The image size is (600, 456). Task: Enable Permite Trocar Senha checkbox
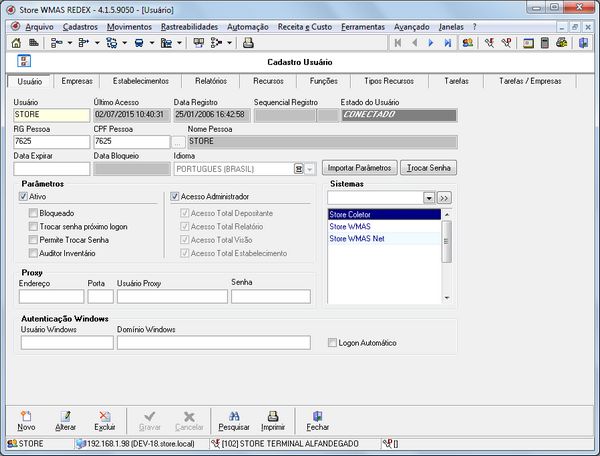(x=33, y=240)
